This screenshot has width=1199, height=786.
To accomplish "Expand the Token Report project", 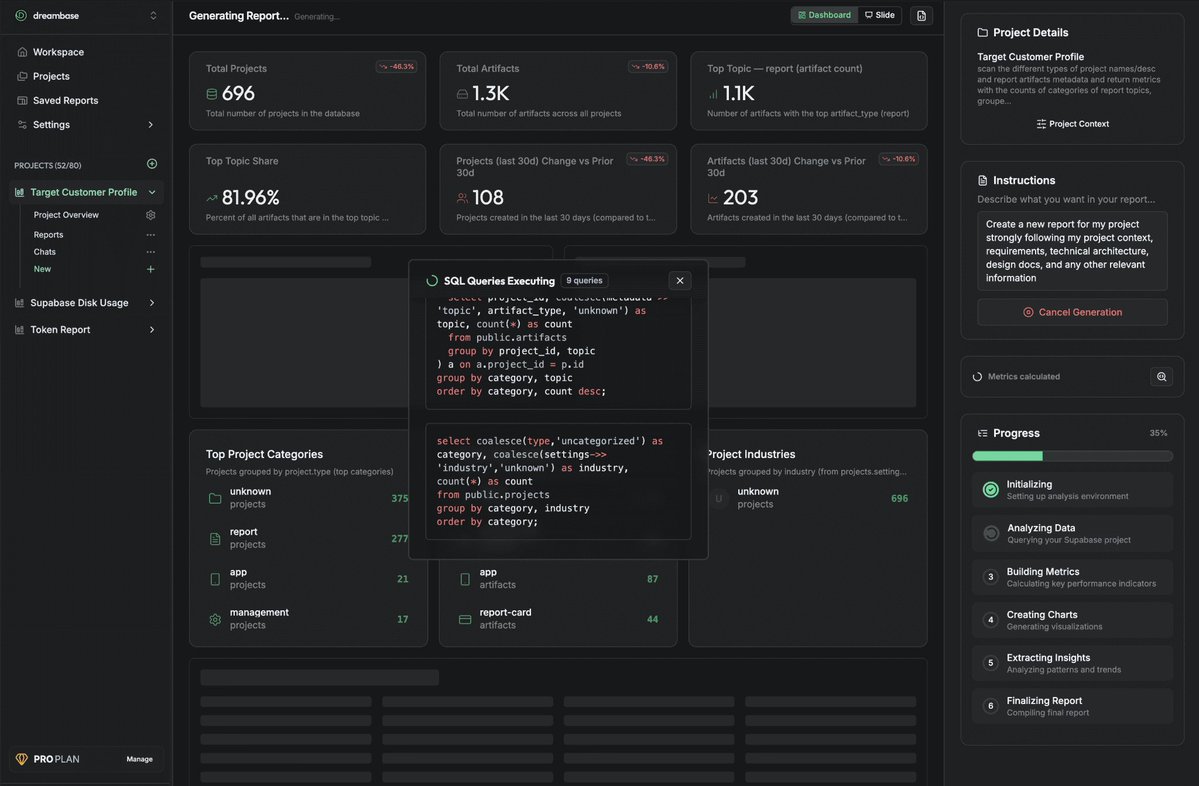I will tap(151, 330).
